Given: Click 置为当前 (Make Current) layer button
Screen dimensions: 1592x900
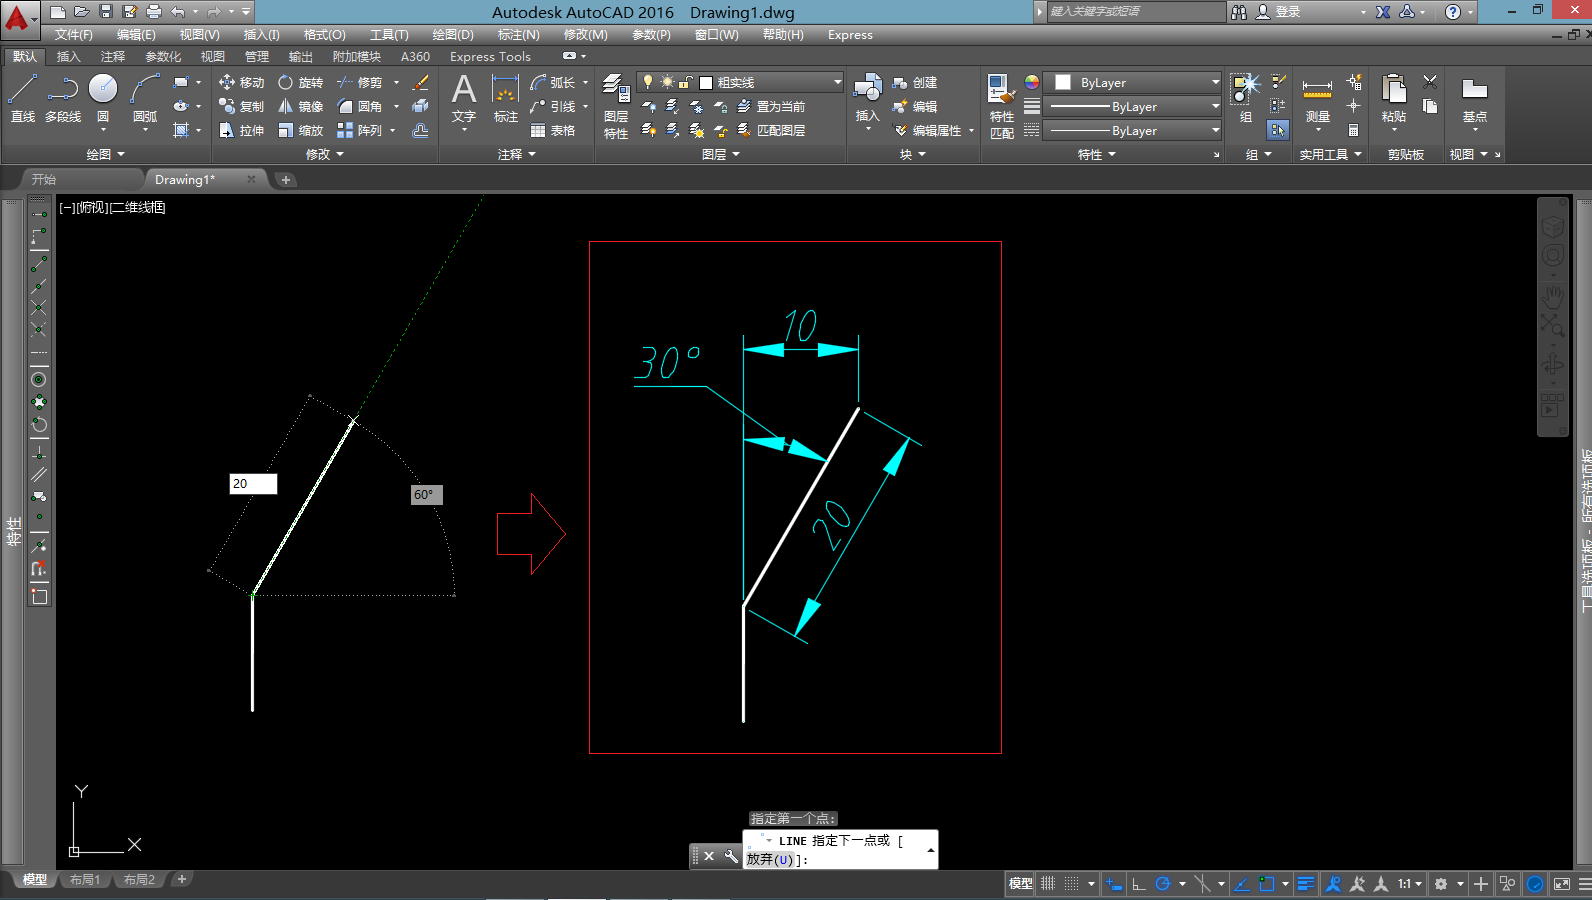Looking at the screenshot, I should coord(771,107).
